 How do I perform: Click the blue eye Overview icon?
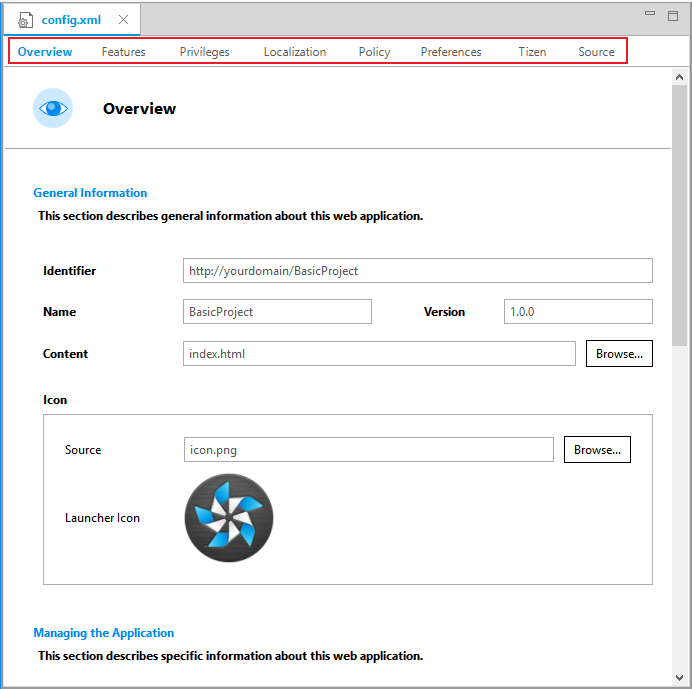(x=53, y=108)
